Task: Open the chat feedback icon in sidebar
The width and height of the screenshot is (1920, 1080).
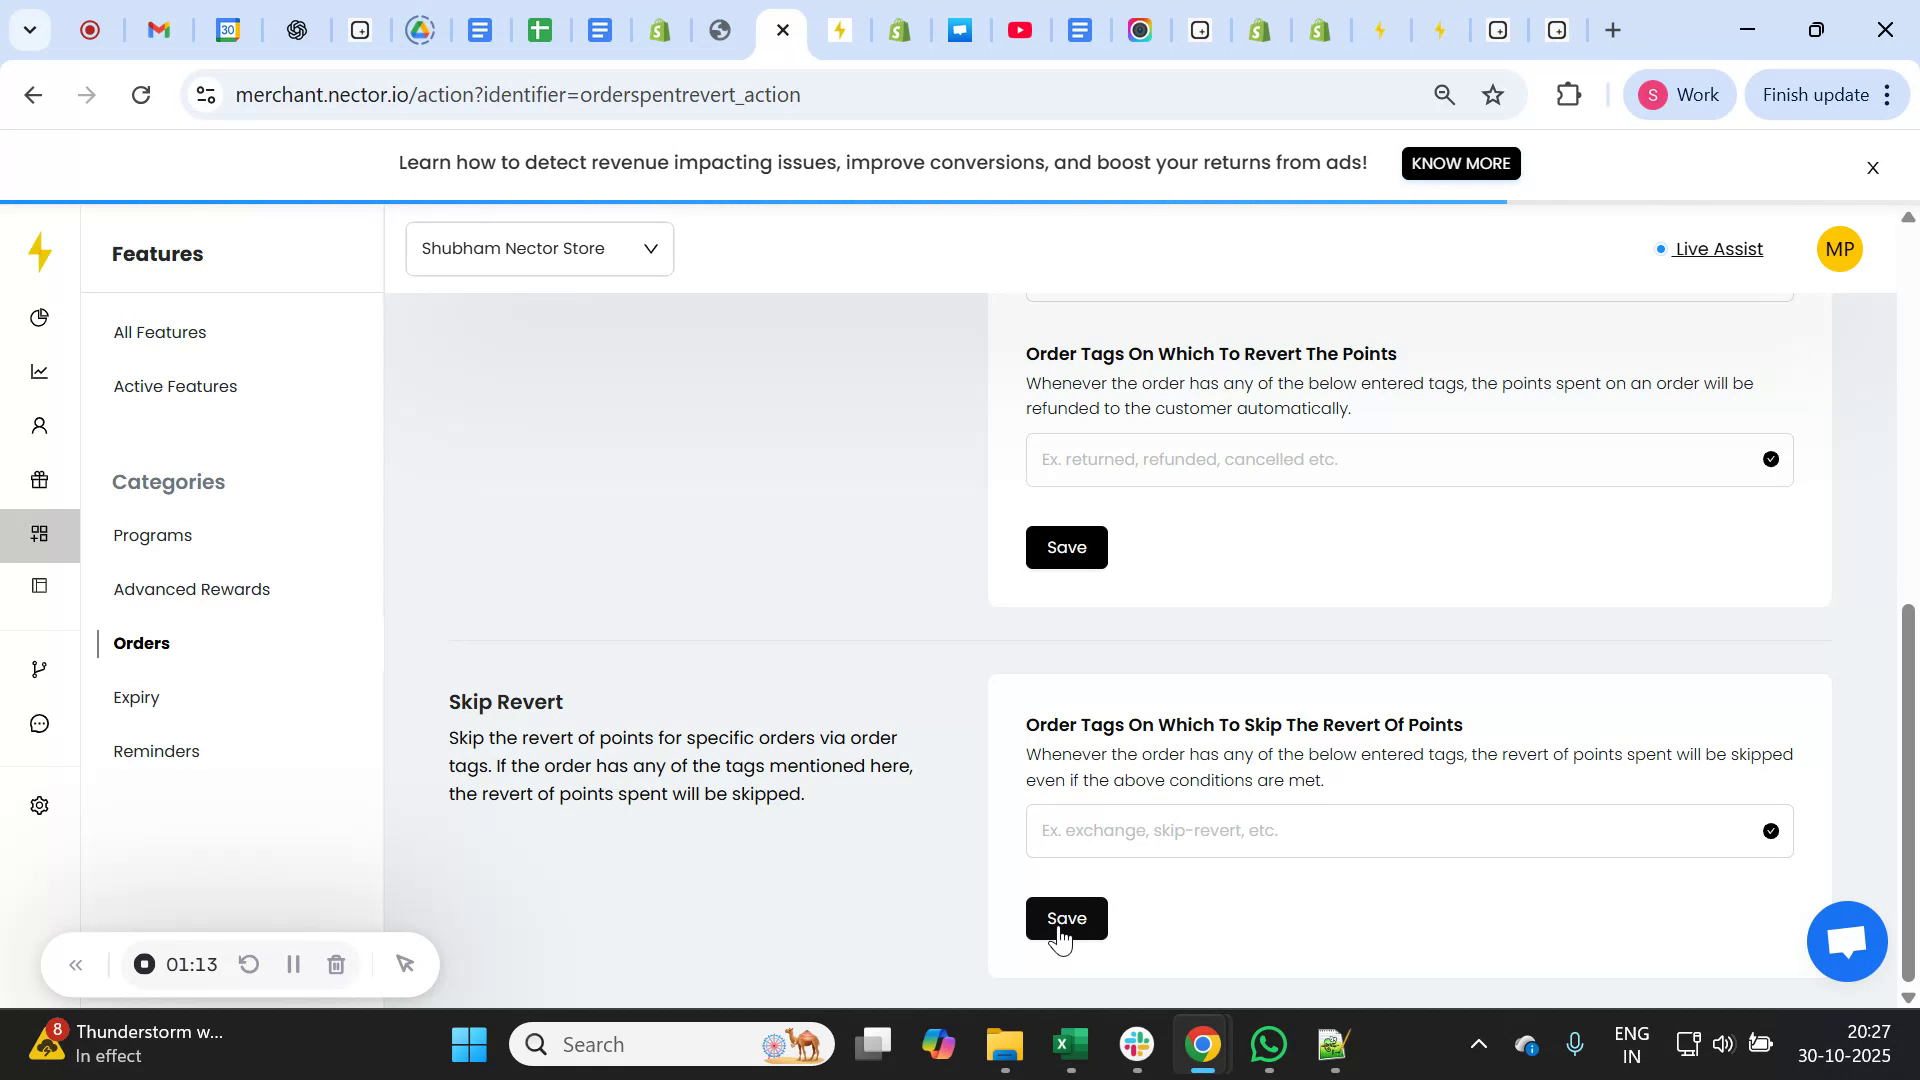Action: click(x=39, y=723)
